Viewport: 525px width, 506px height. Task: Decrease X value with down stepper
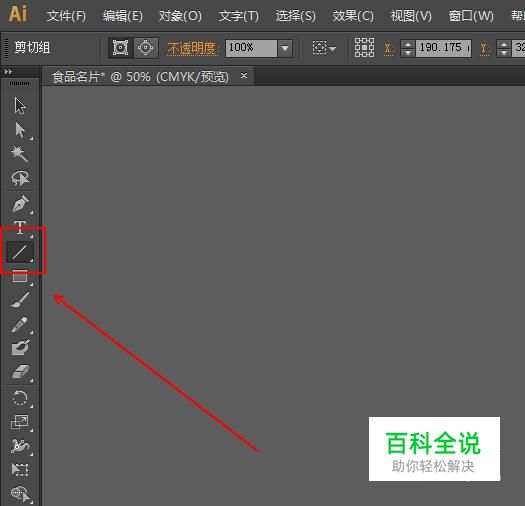408,53
